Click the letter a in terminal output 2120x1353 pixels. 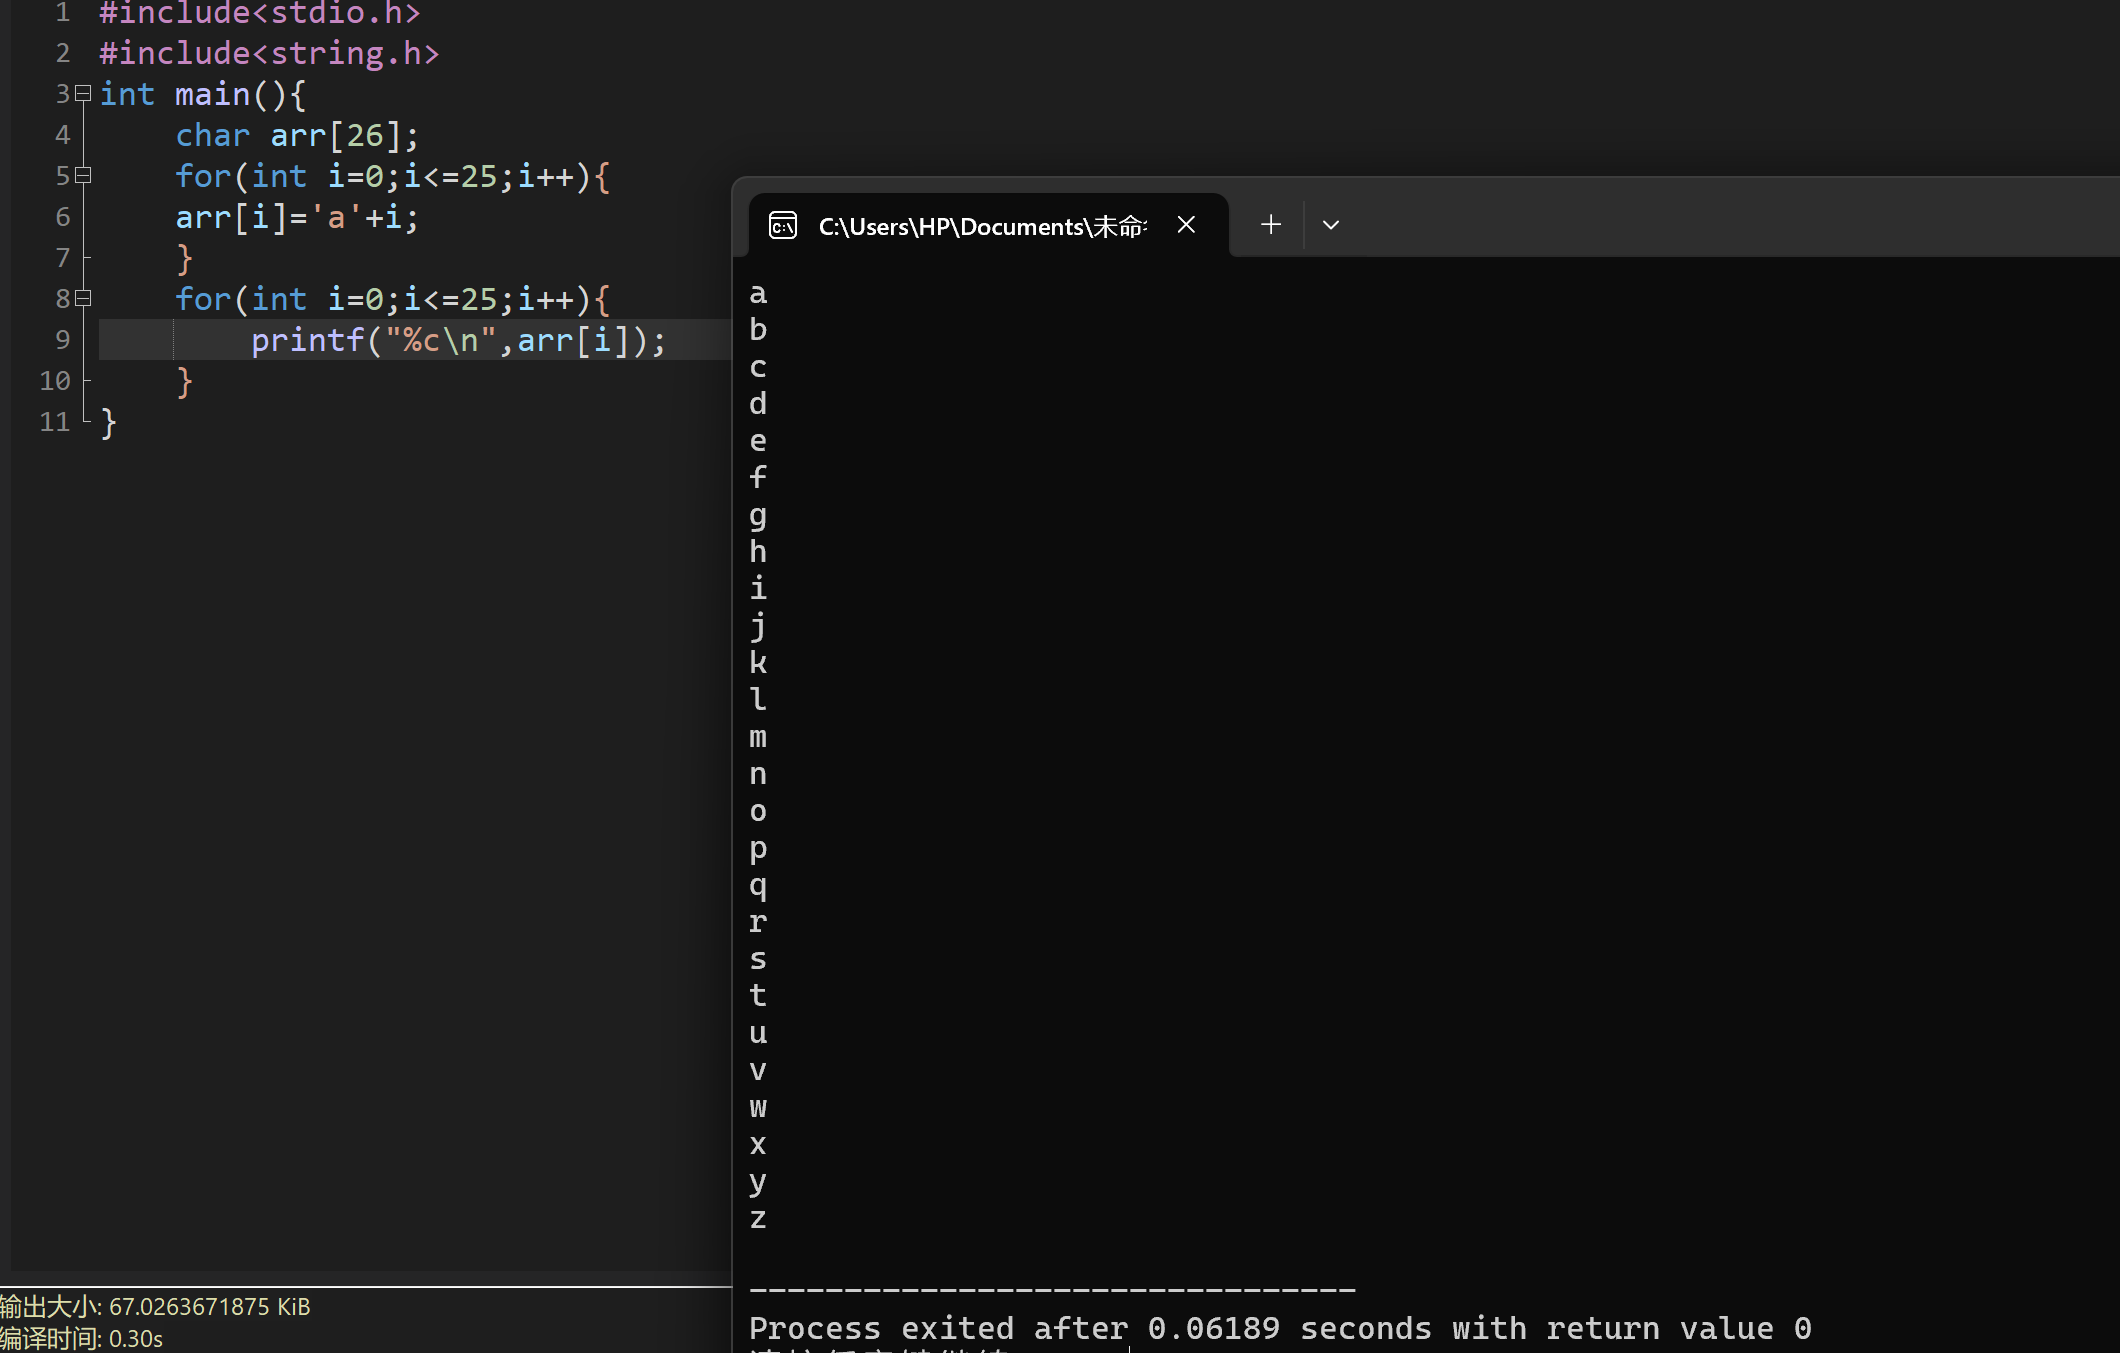coord(758,294)
